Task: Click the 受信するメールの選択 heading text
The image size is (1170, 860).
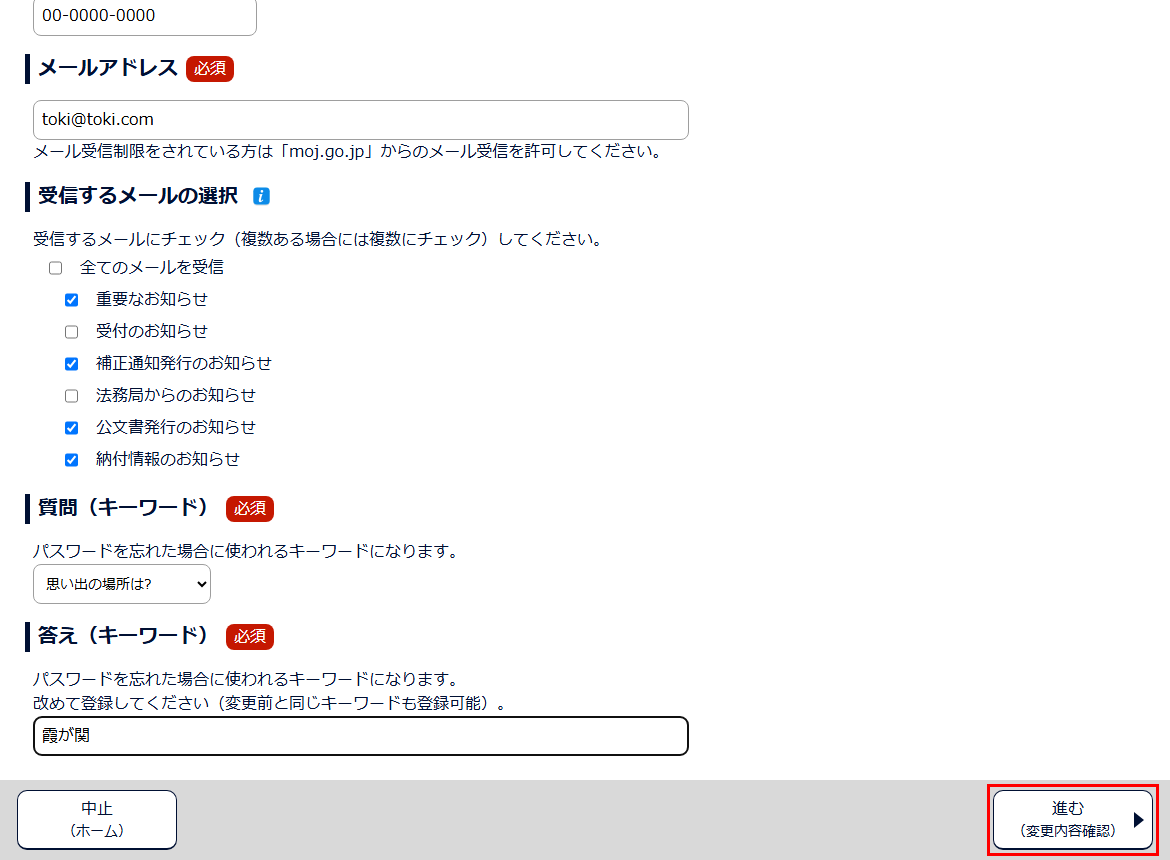Action: [138, 196]
